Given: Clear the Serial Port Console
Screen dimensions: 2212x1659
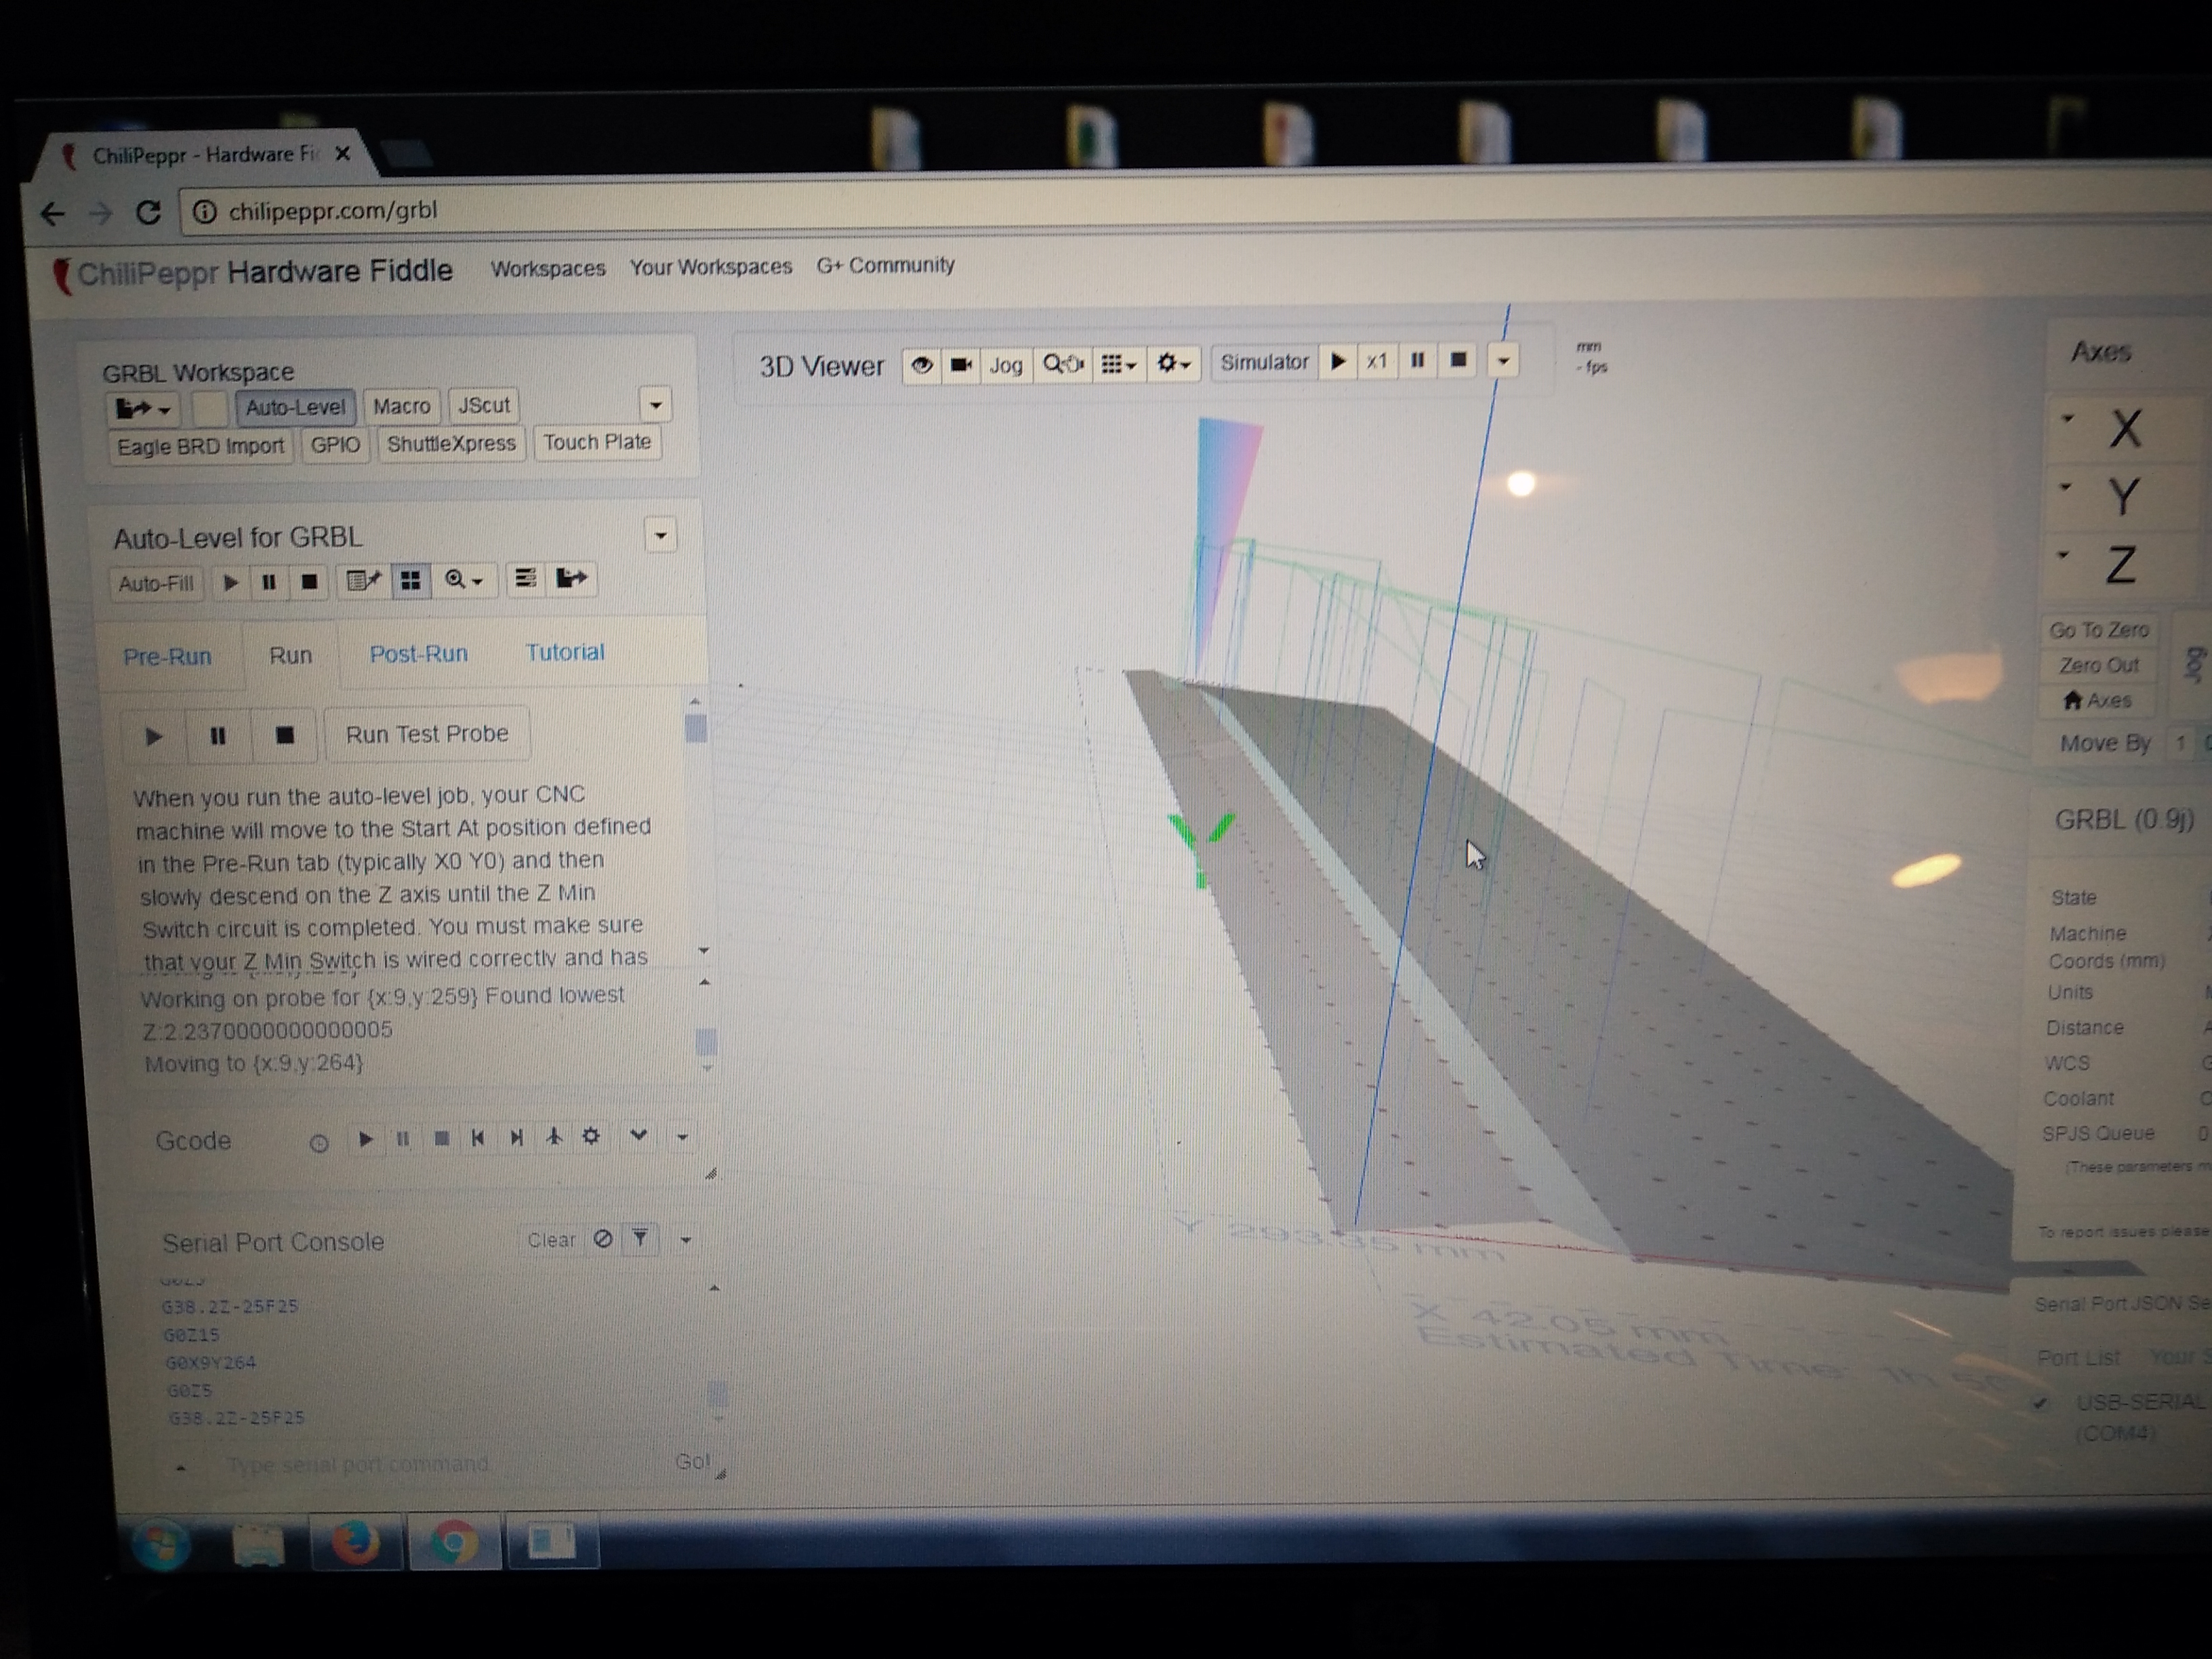Looking at the screenshot, I should [x=551, y=1240].
